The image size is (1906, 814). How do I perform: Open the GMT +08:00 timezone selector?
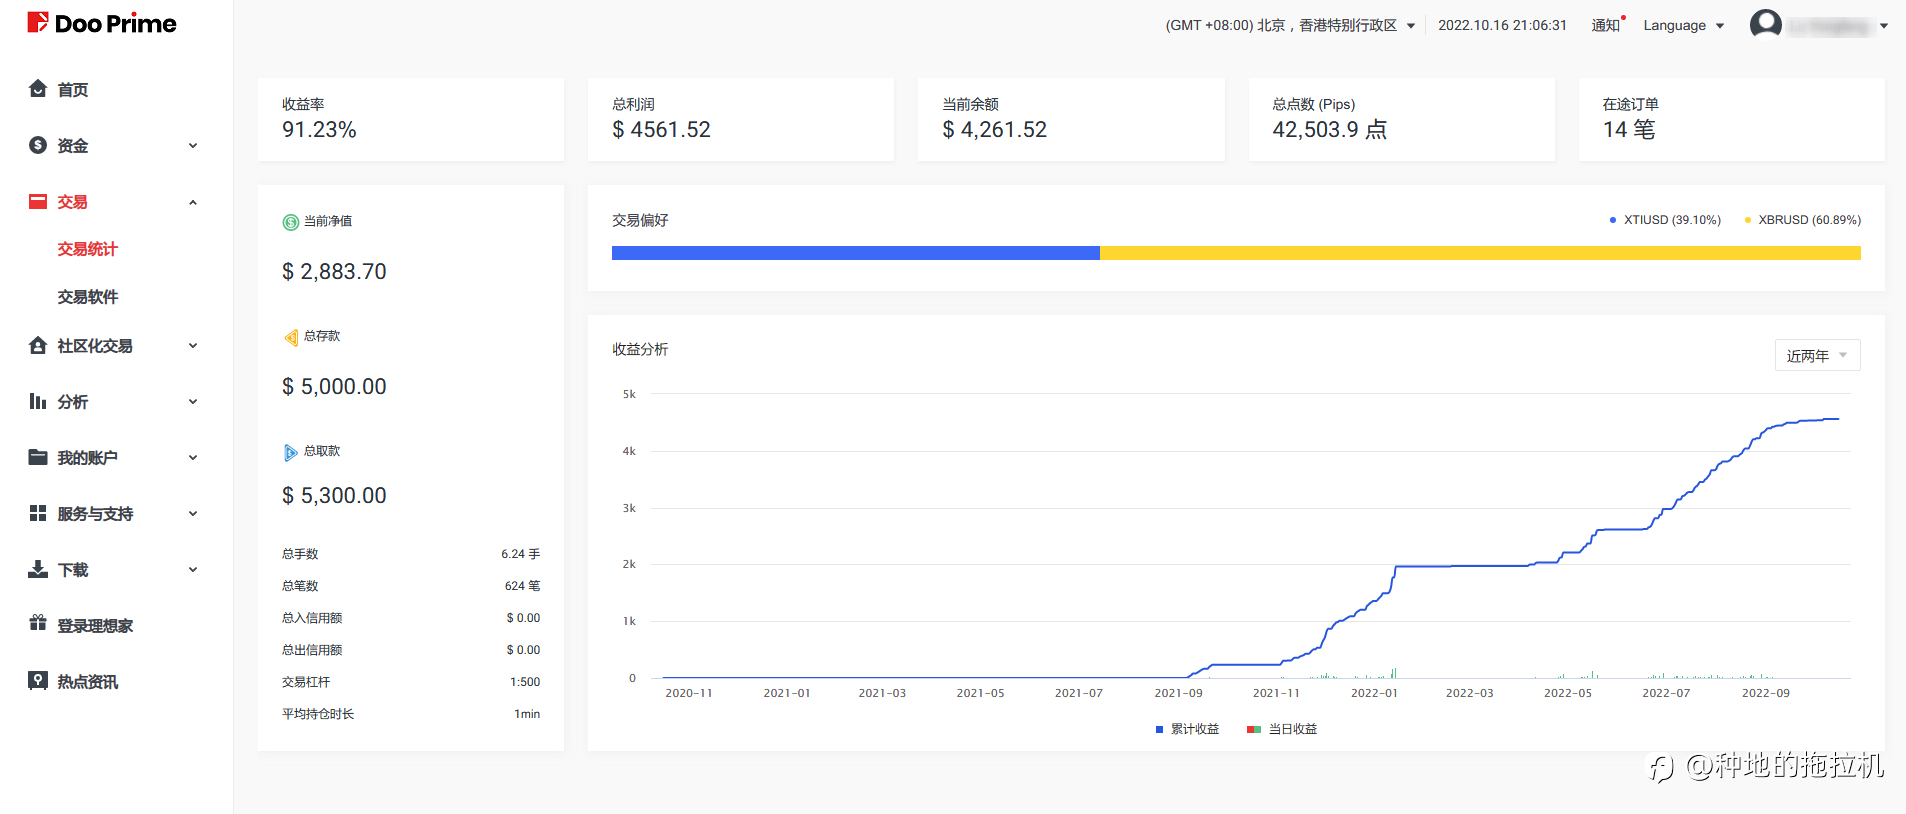click(1289, 25)
